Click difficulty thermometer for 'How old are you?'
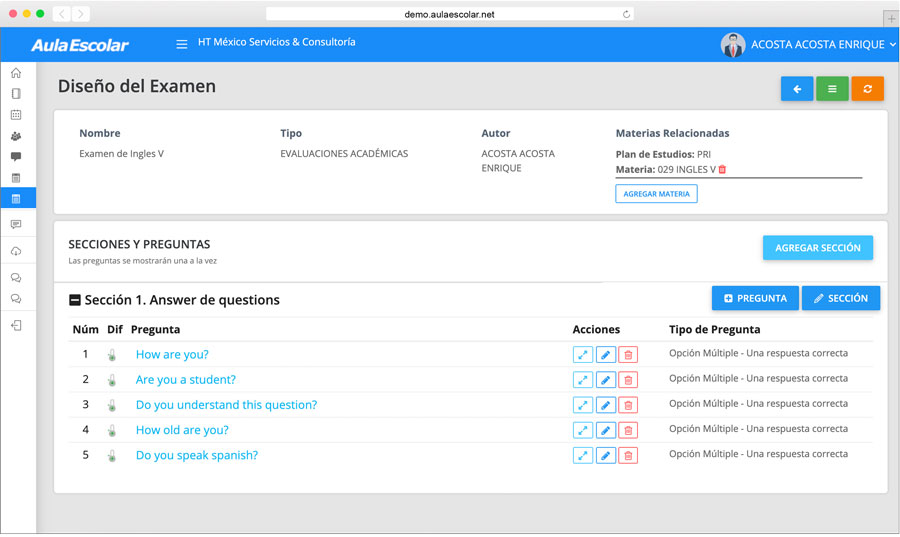This screenshot has width=900, height=537. (112, 431)
